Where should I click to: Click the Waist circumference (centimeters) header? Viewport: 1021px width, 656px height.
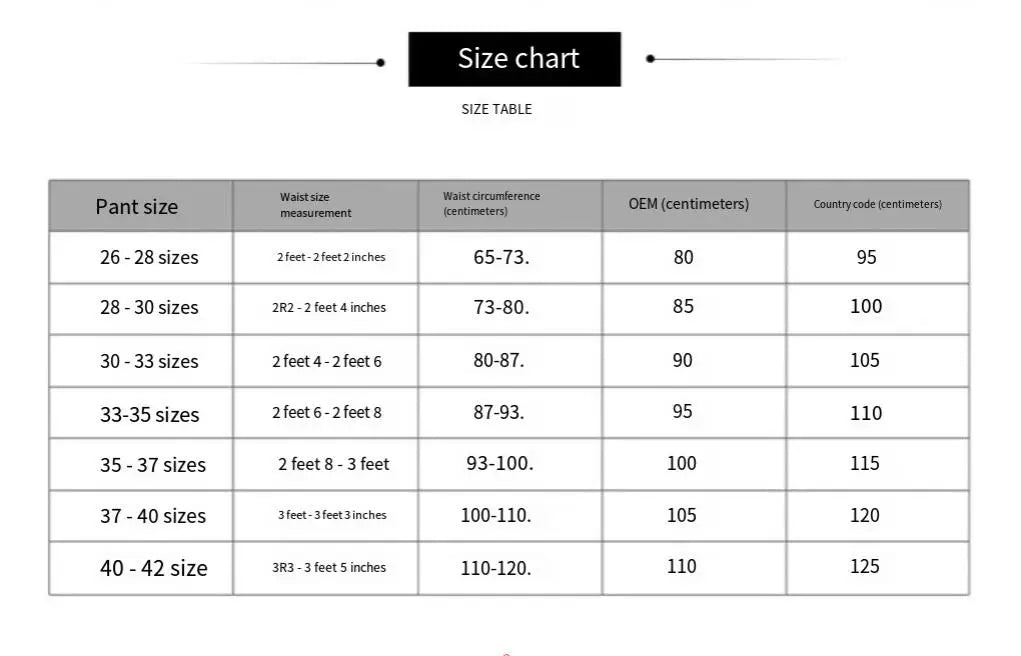491,204
